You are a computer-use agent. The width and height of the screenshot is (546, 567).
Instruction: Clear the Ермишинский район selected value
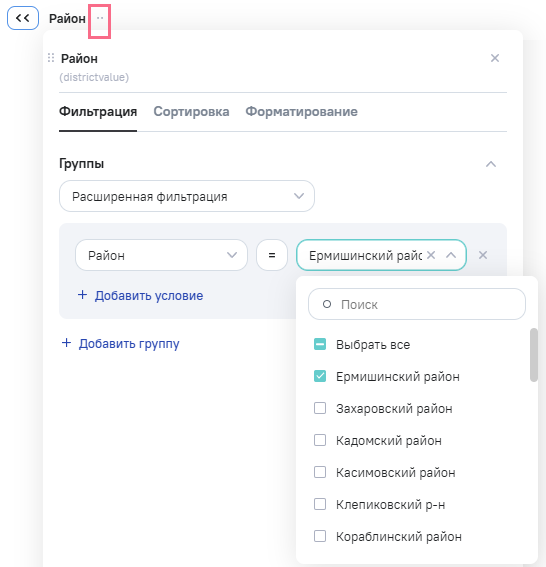point(431,255)
